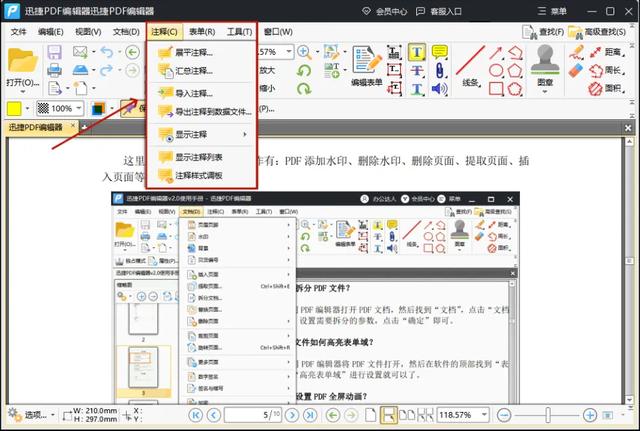Open the dropdown arrow next to the email icon
This screenshot has width=640, height=431.
94,52
